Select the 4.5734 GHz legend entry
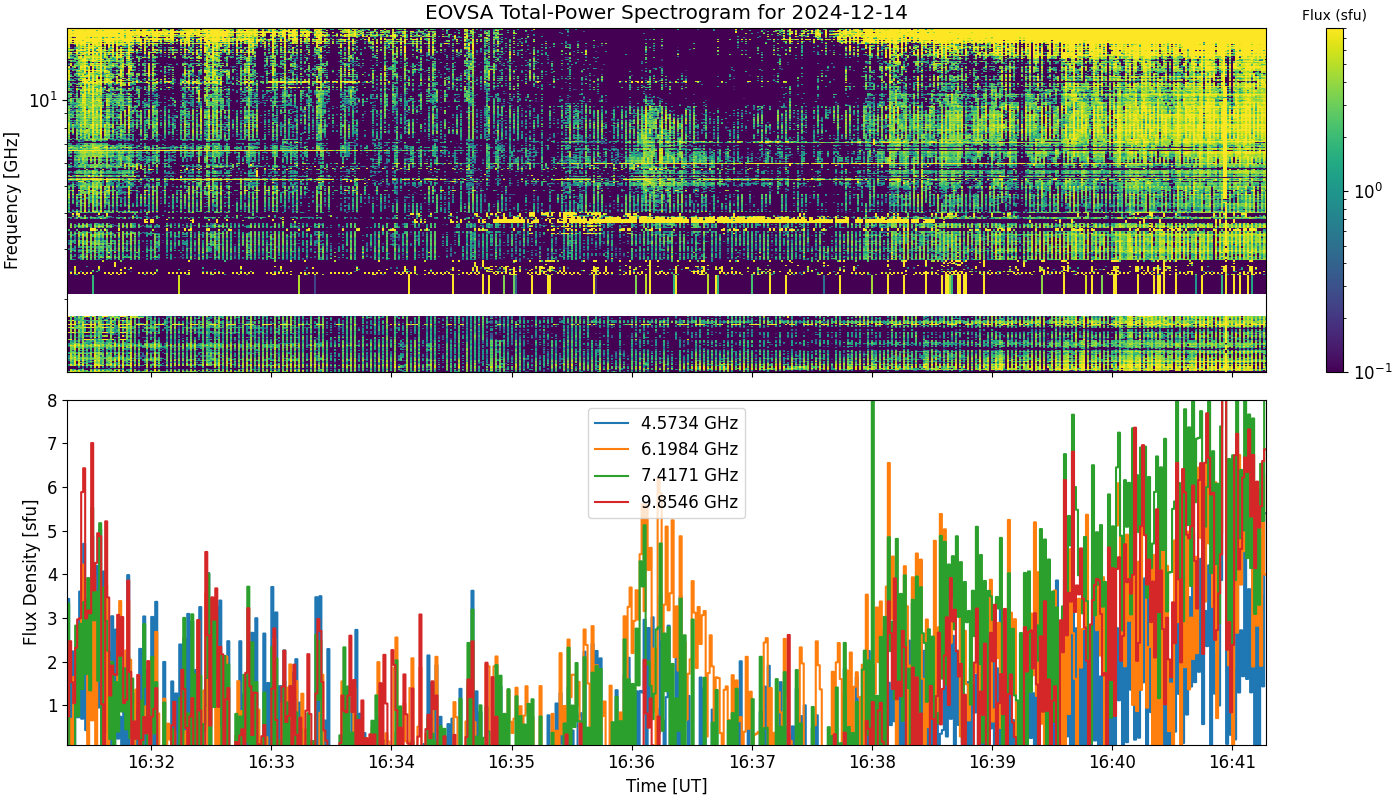Image resolution: width=1400 pixels, height=800 pixels. (x=667, y=422)
